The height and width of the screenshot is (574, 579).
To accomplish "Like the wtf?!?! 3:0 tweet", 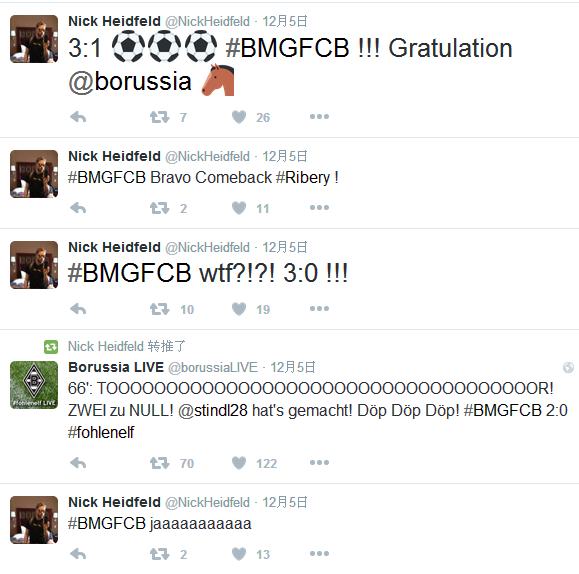I will pos(239,309).
